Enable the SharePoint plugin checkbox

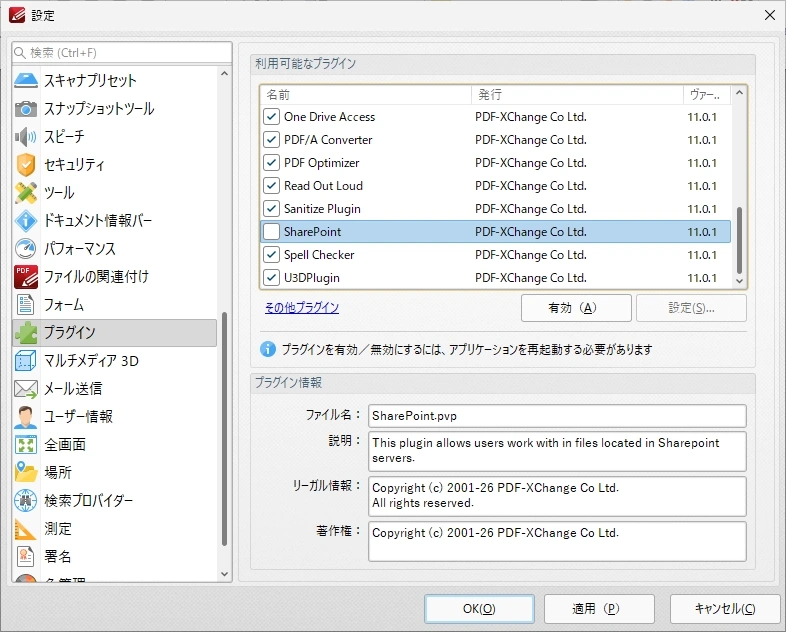tap(271, 232)
